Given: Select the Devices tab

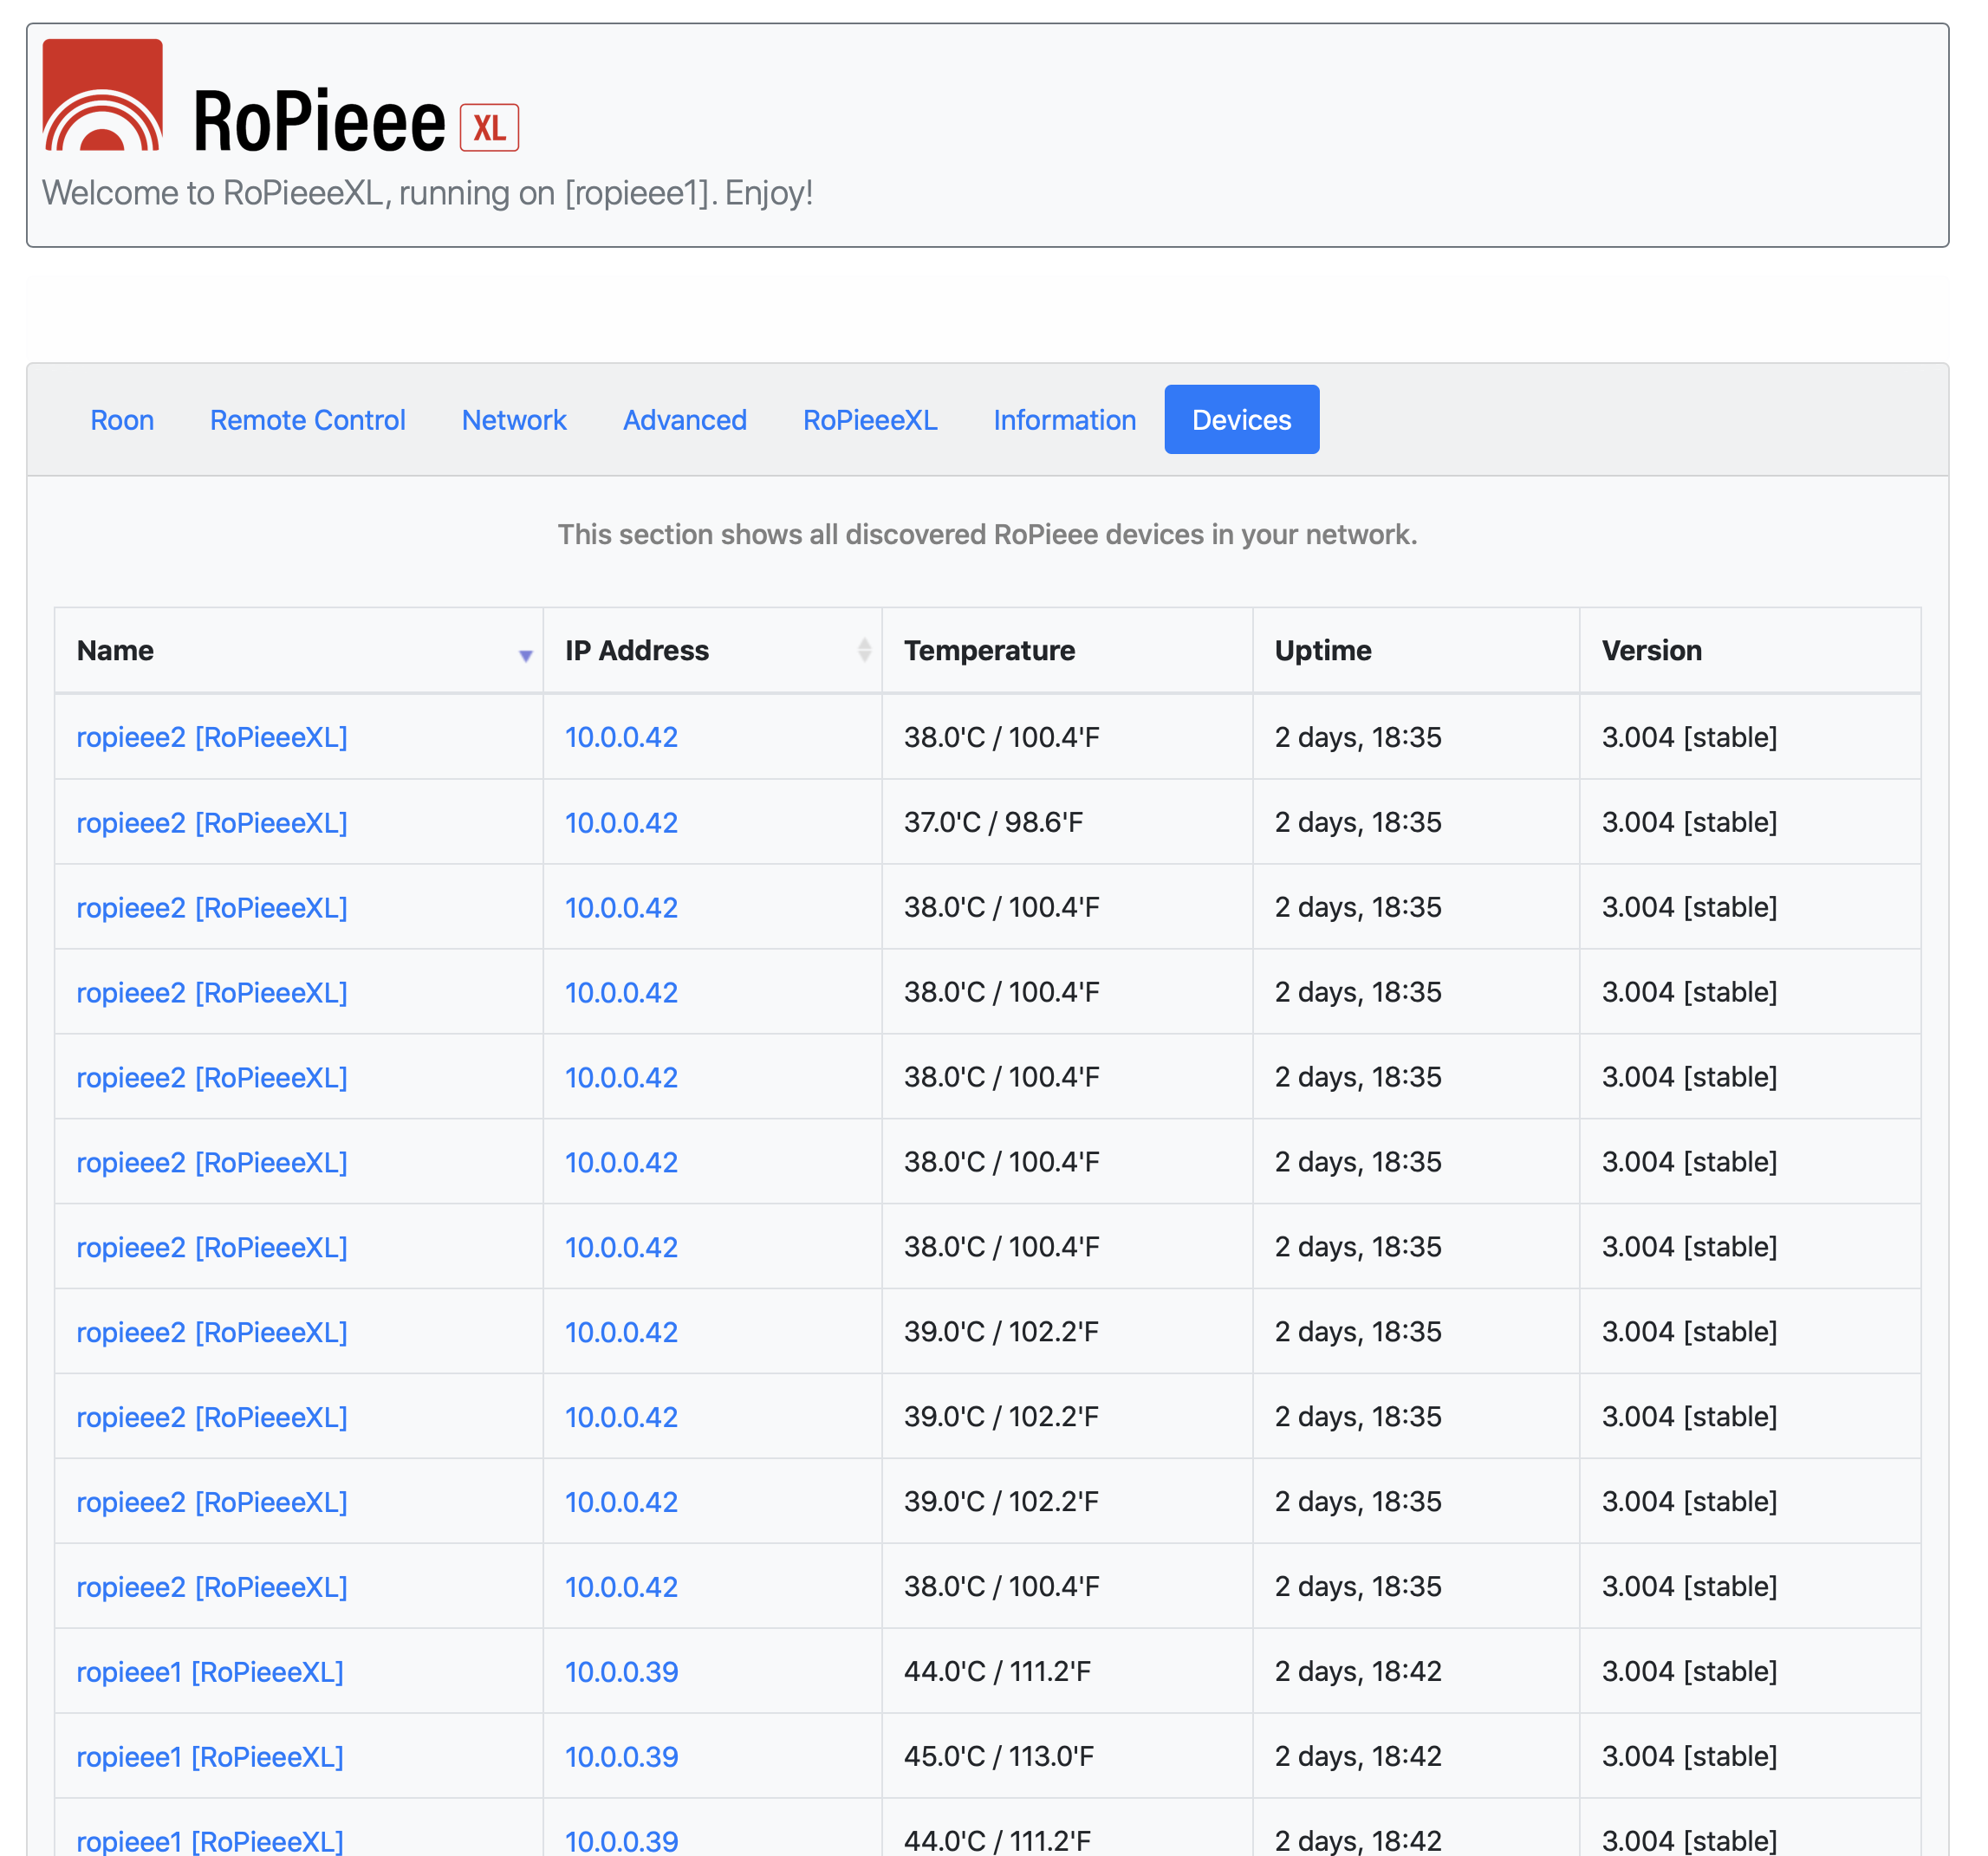Looking at the screenshot, I should pos(1242,420).
